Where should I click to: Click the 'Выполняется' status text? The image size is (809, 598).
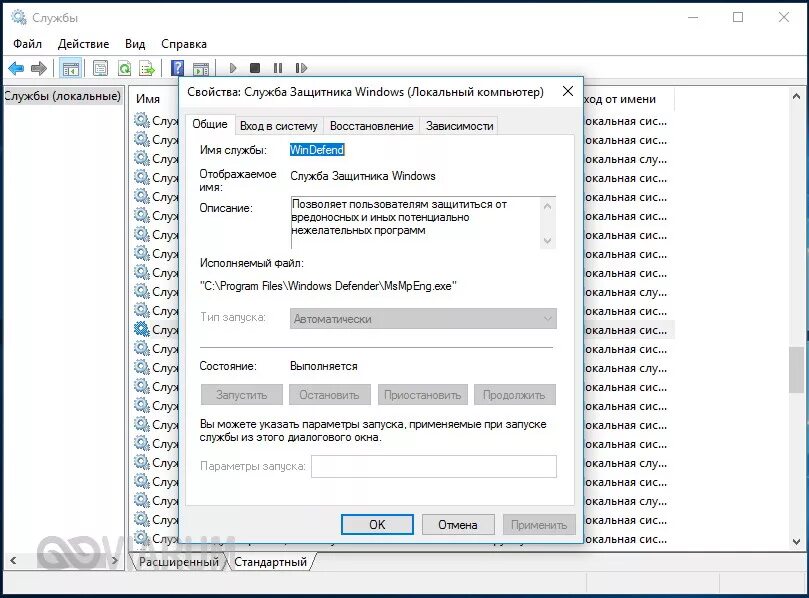(x=323, y=366)
